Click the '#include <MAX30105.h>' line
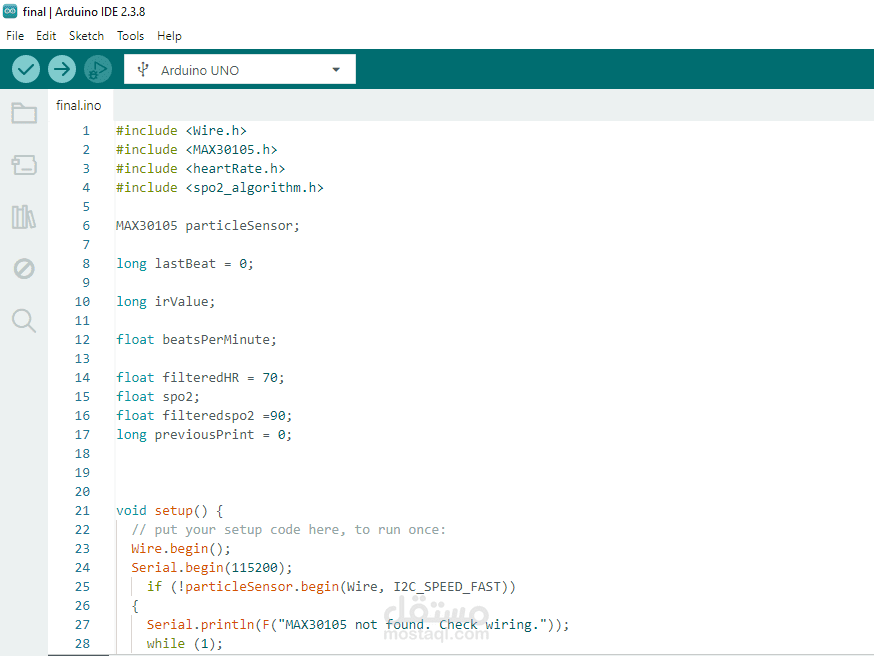The image size is (874, 656). point(196,149)
